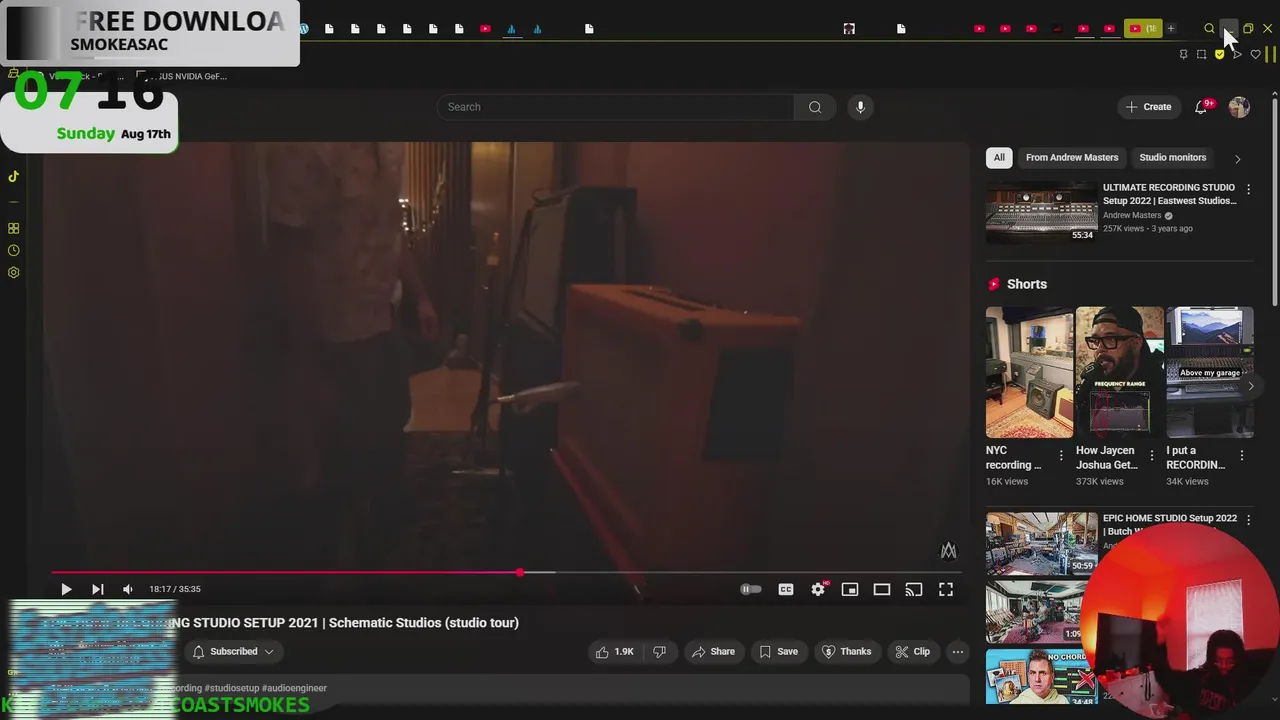1280x720 pixels.
Task: Click the progress bar scrubber dot
Action: coord(520,573)
